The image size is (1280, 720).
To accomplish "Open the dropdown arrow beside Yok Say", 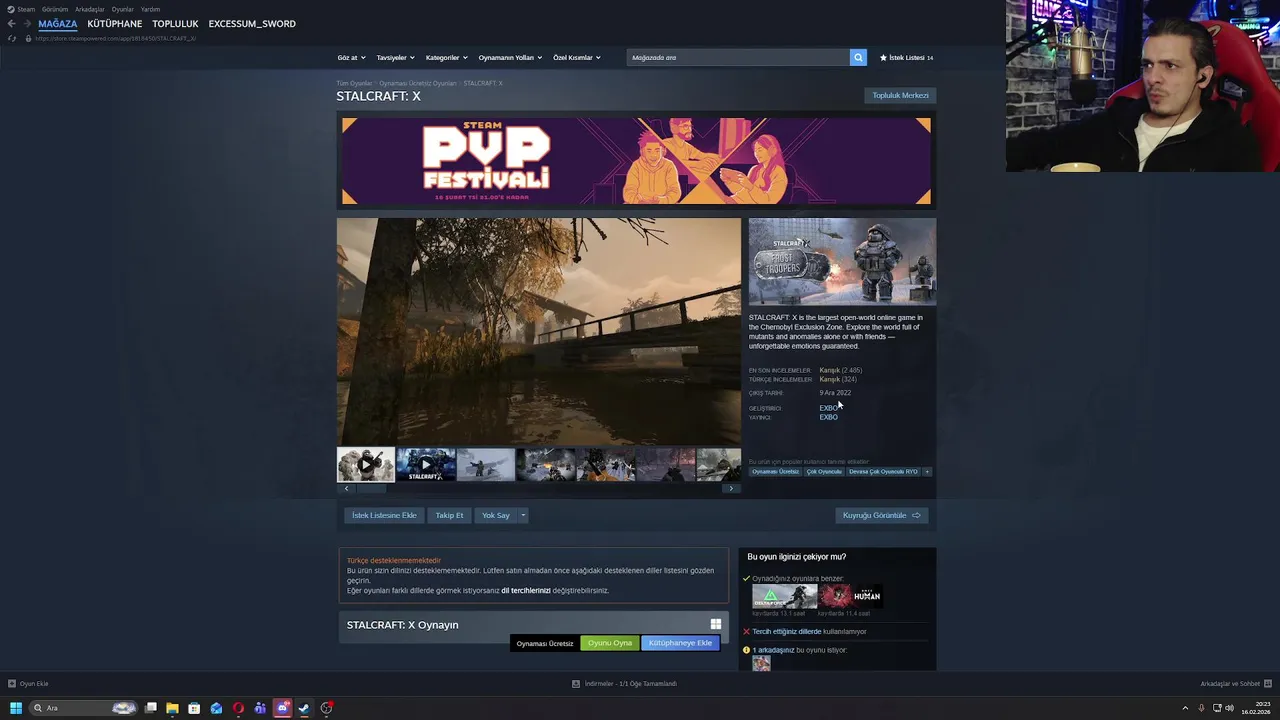I will (522, 515).
